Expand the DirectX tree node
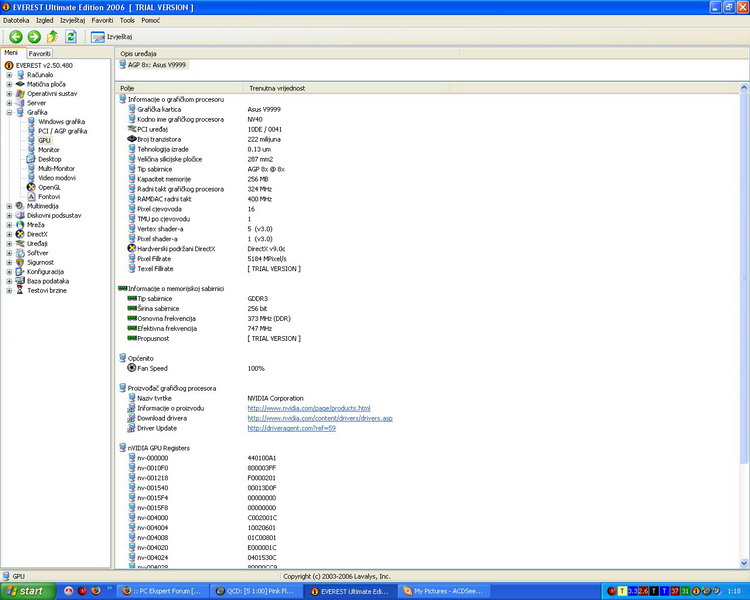The width and height of the screenshot is (750, 600). (x=9, y=234)
